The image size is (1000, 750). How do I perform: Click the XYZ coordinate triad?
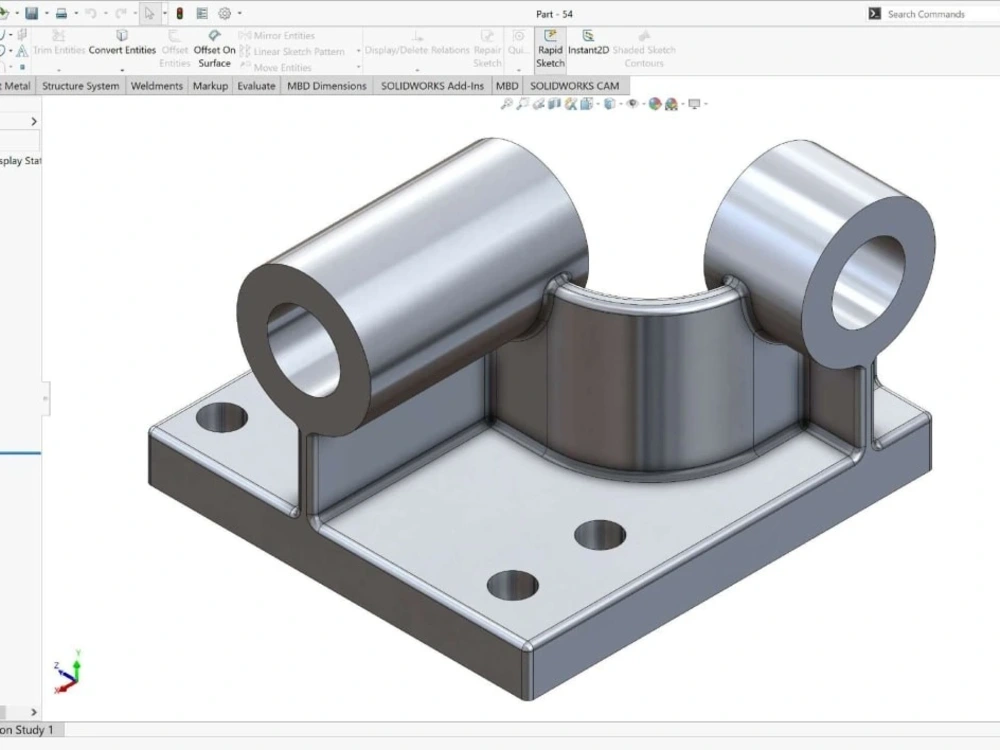pyautogui.click(x=67, y=672)
